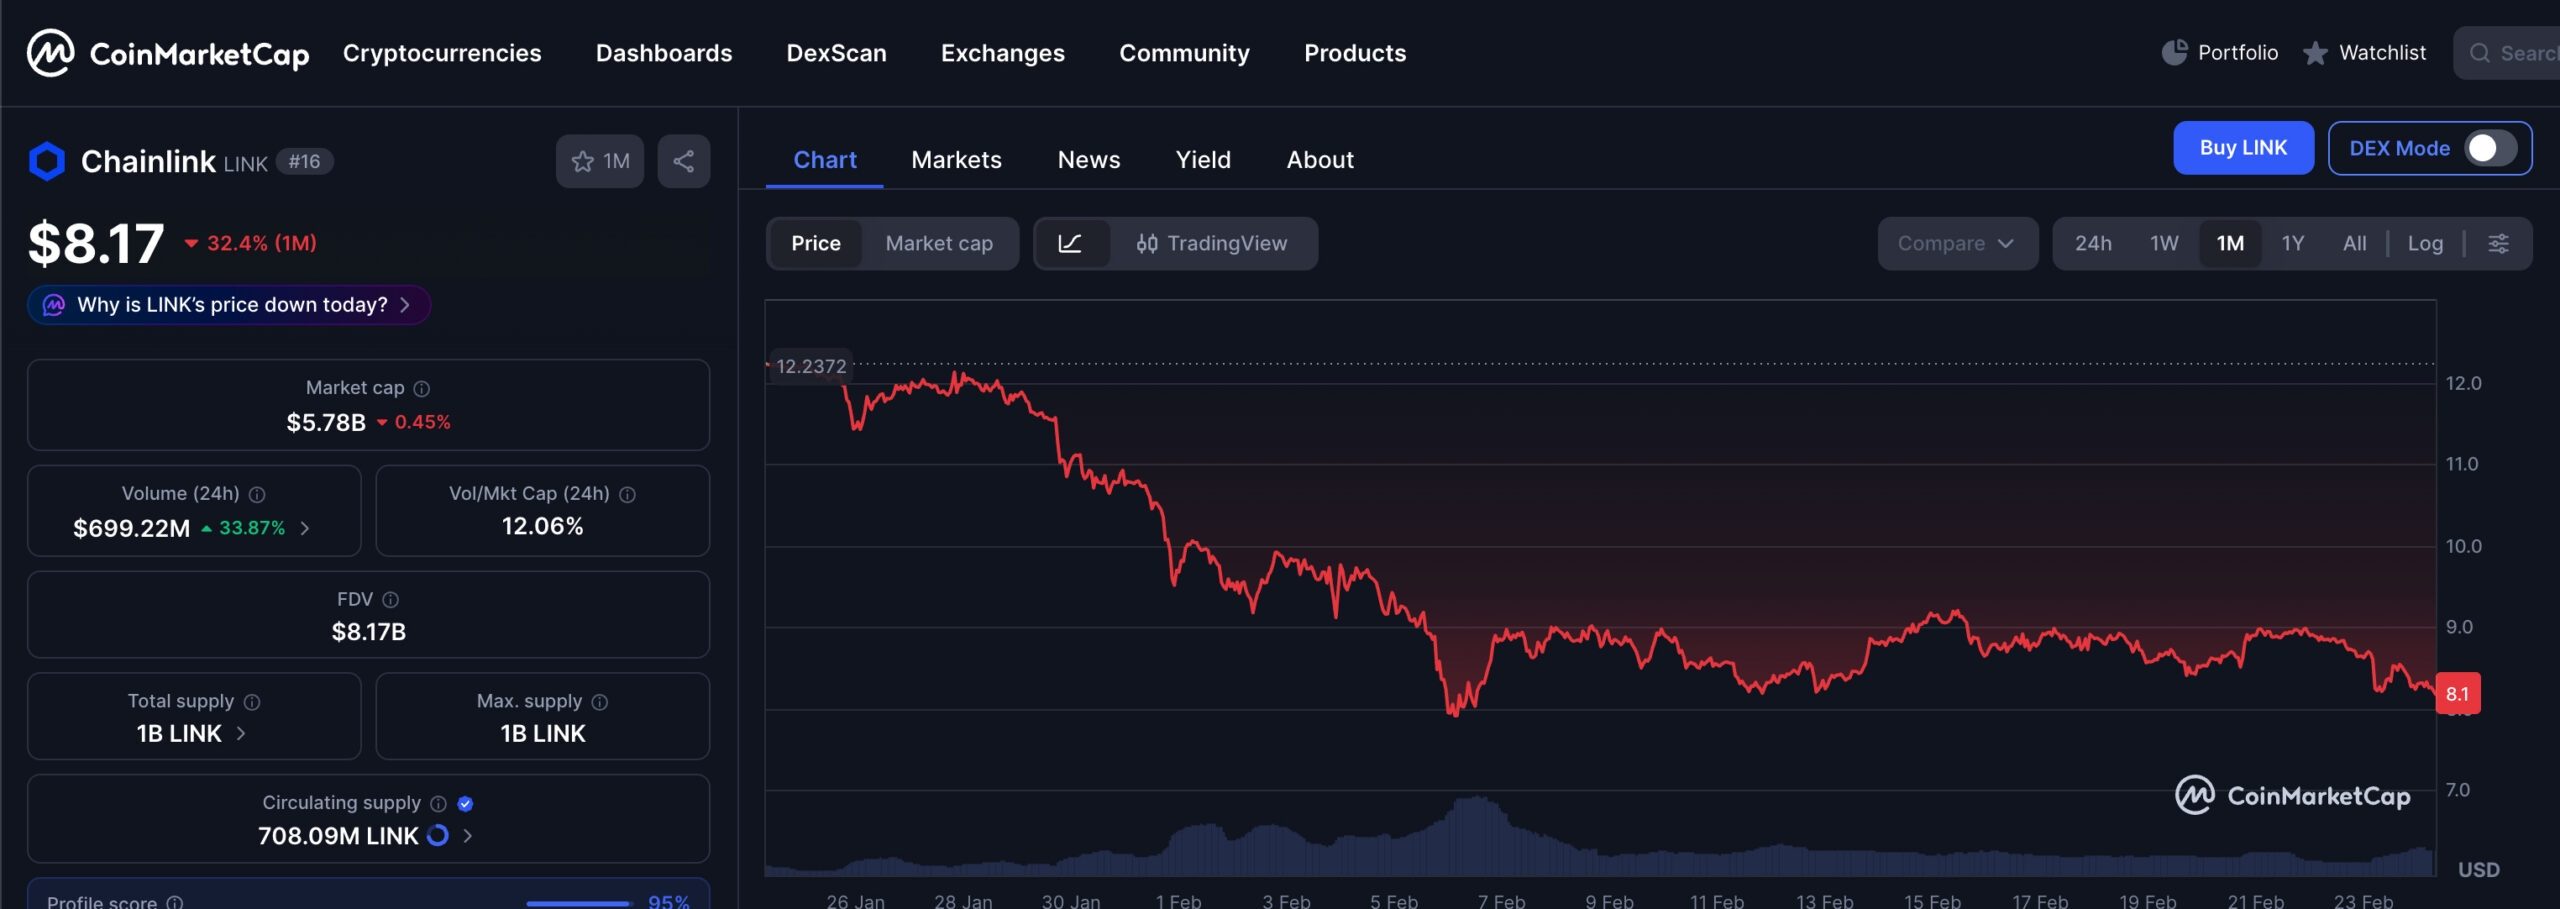Click the verified circulating supply badge
This screenshot has height=909, width=2560.
click(465, 803)
